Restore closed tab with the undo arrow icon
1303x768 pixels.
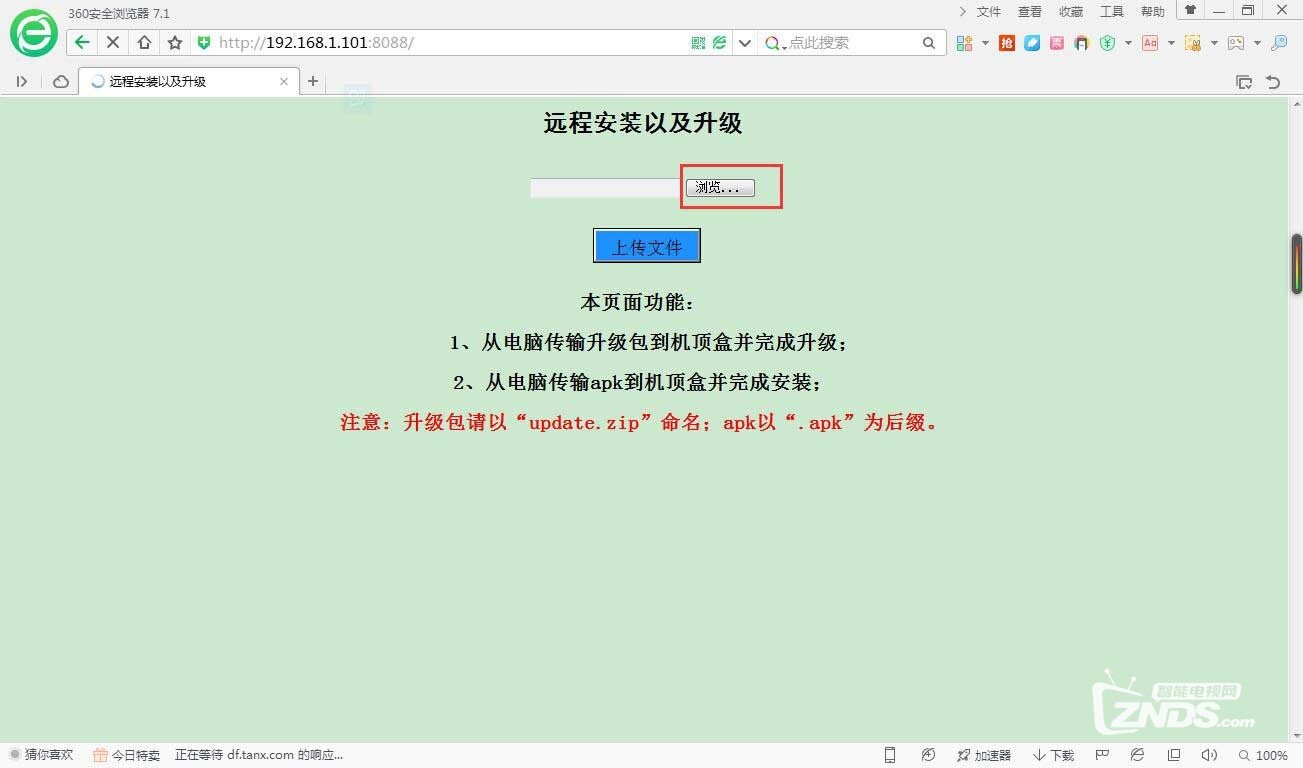(1273, 82)
